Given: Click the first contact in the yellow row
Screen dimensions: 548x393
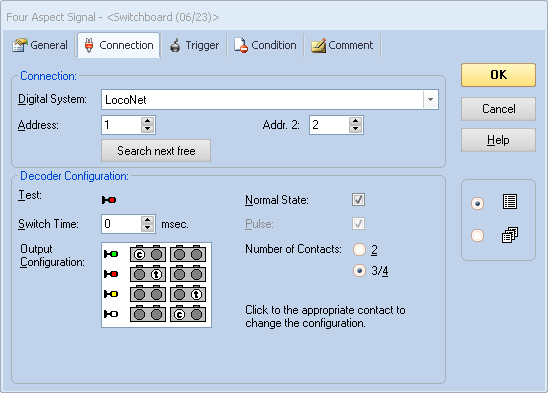Looking at the screenshot, I should pos(139,295).
